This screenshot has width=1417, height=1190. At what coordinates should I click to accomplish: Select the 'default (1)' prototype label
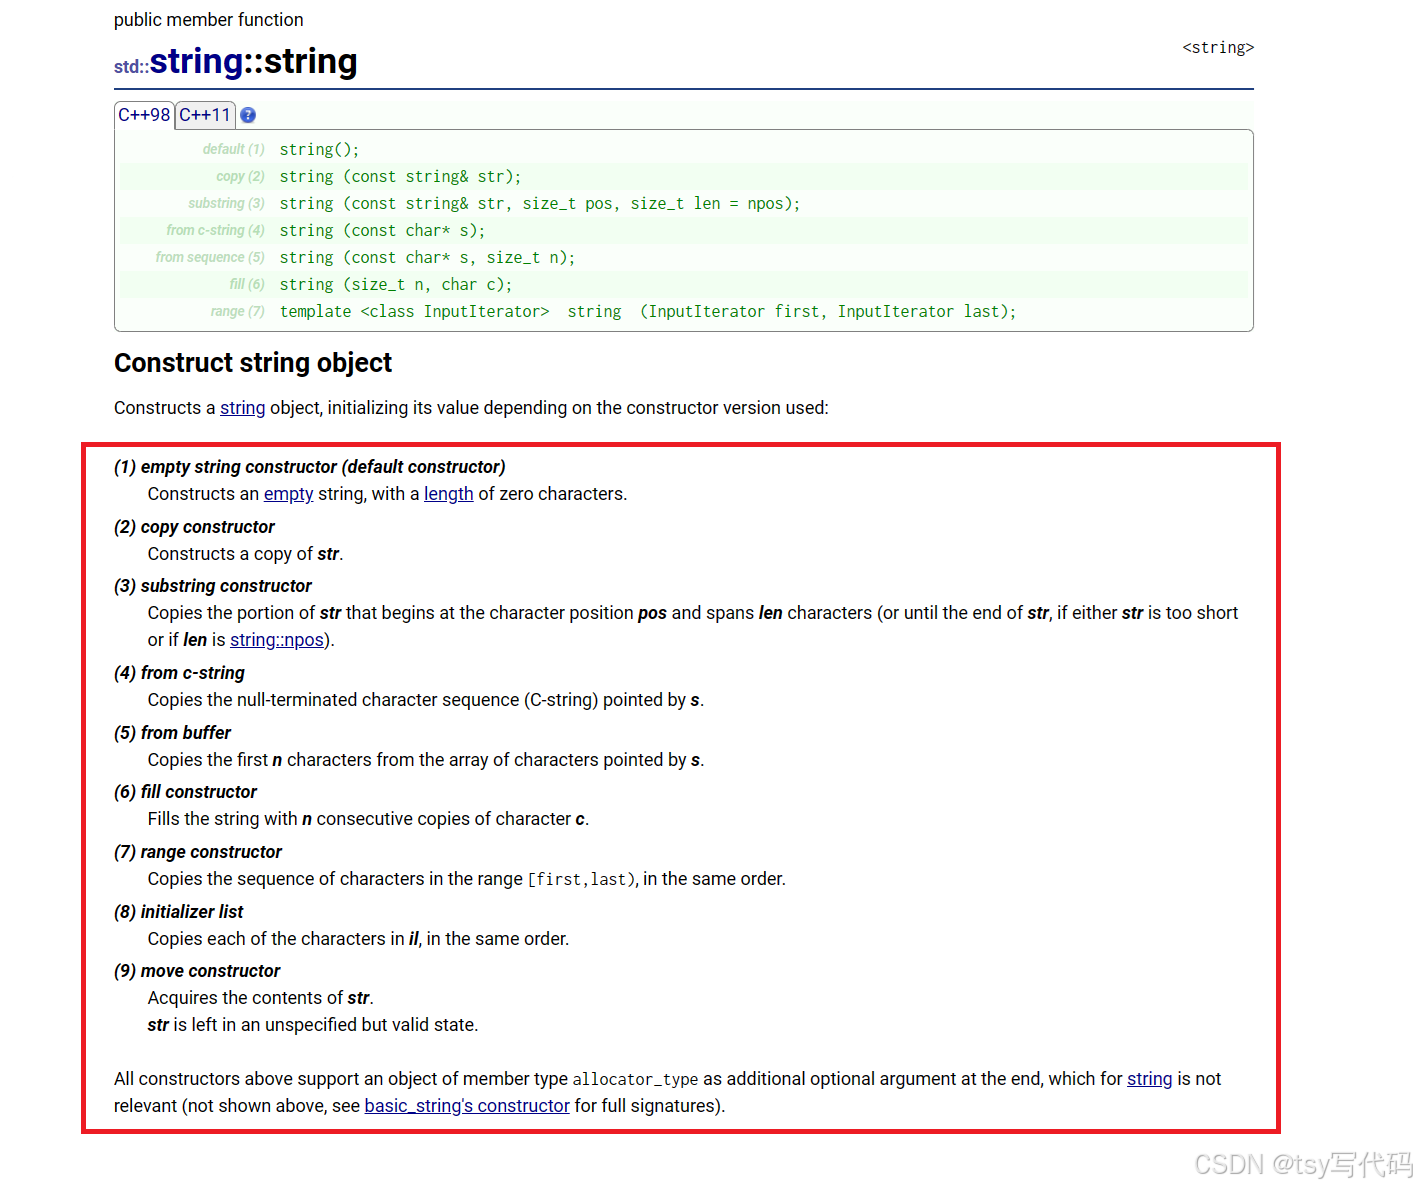pos(234,149)
